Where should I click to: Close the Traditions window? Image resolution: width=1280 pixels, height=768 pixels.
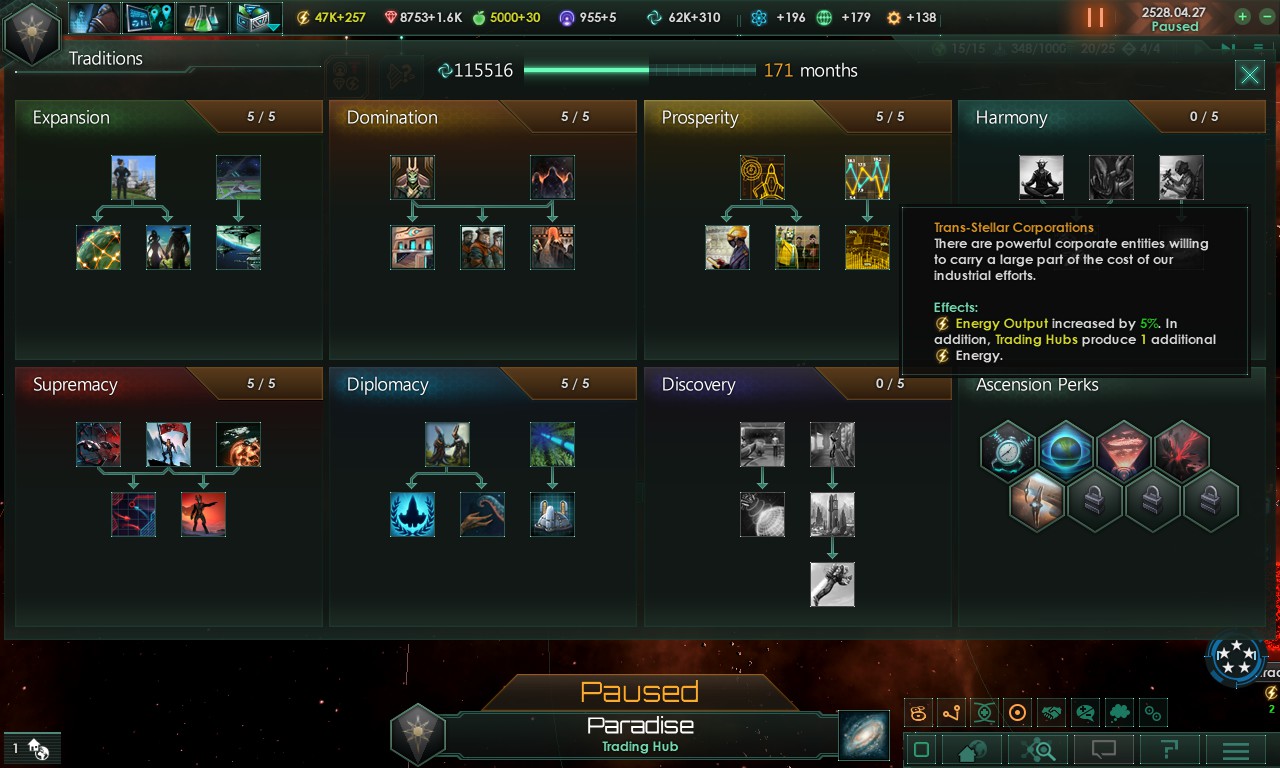[1250, 75]
